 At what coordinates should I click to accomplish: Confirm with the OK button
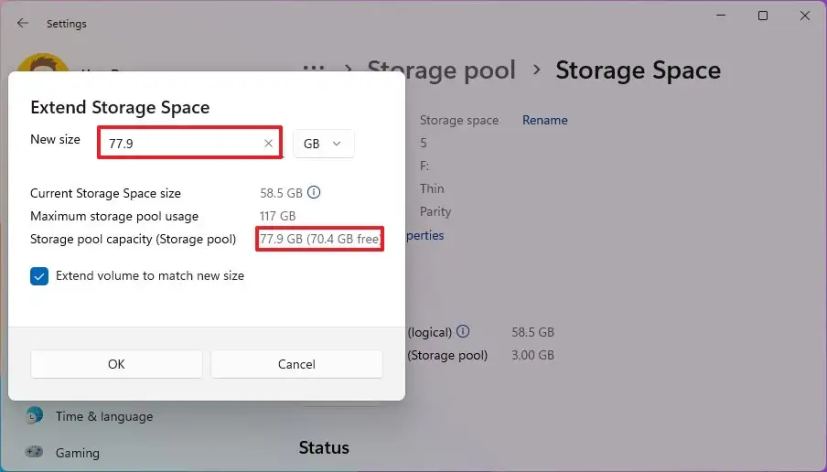coord(116,364)
